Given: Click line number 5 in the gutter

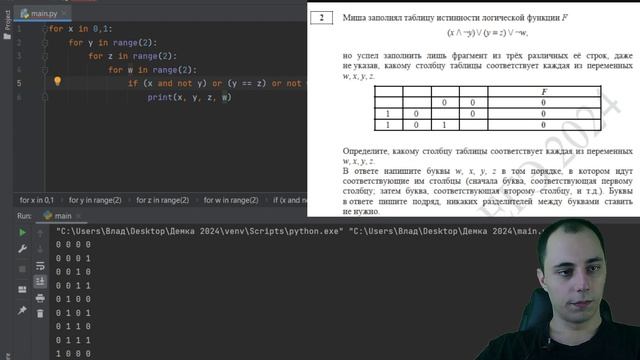Looking at the screenshot, I should [x=19, y=83].
